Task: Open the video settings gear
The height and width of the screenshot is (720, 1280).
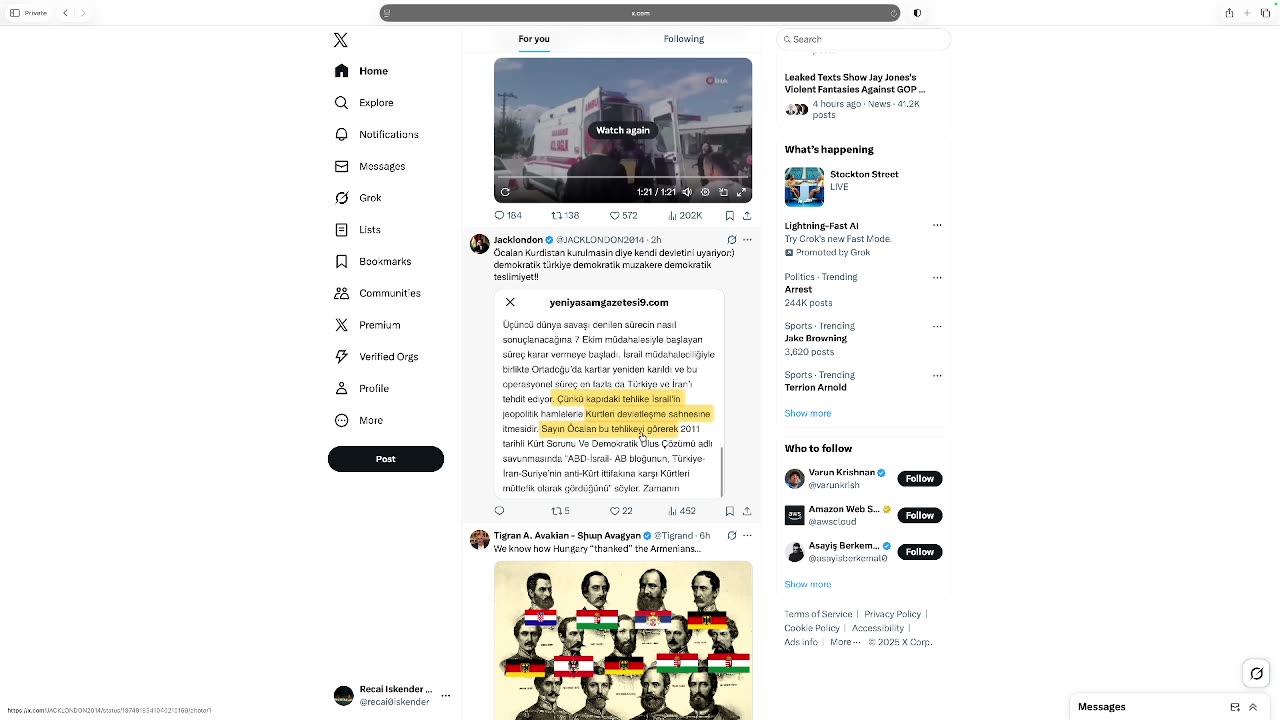Action: (705, 192)
